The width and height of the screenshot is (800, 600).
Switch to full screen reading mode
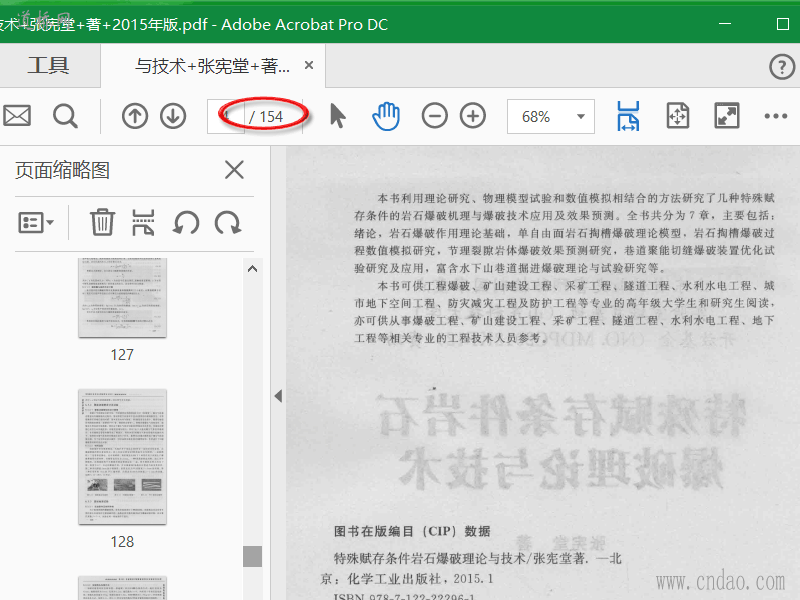click(727, 116)
